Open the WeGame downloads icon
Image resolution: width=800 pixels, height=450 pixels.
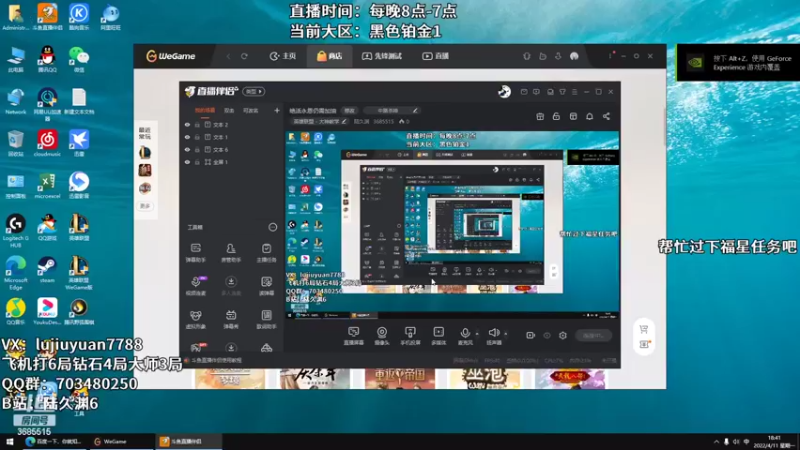[558, 56]
